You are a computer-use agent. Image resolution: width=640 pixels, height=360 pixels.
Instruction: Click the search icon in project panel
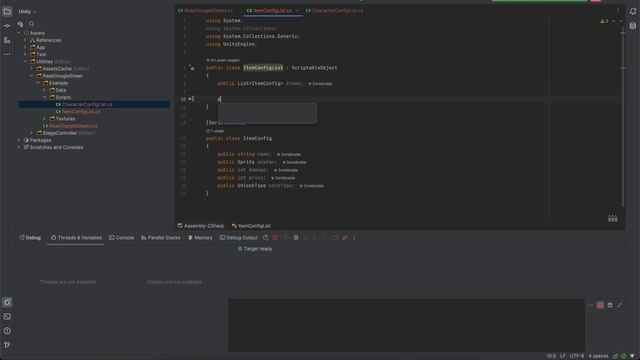pyautogui.click(x=31, y=24)
